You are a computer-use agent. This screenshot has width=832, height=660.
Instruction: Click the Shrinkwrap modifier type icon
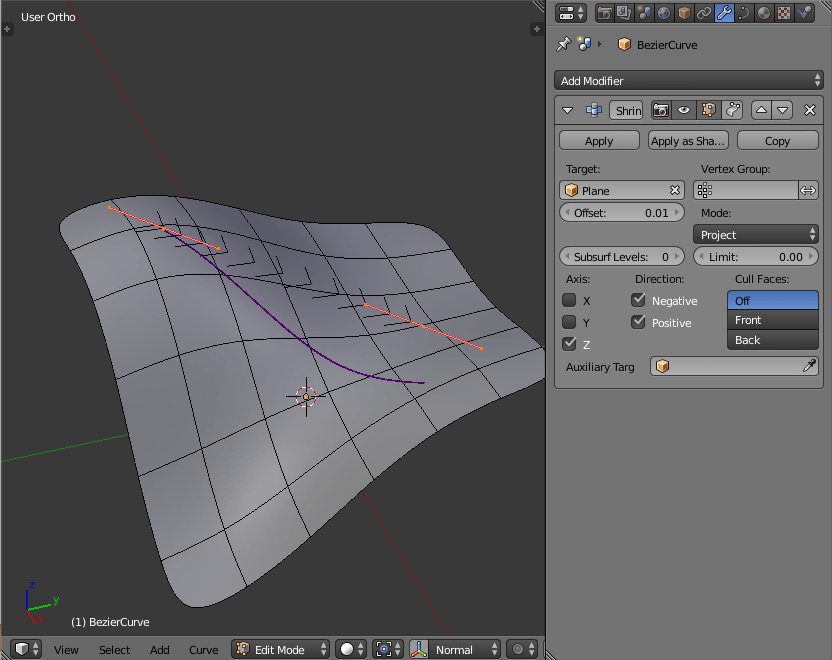click(x=593, y=110)
